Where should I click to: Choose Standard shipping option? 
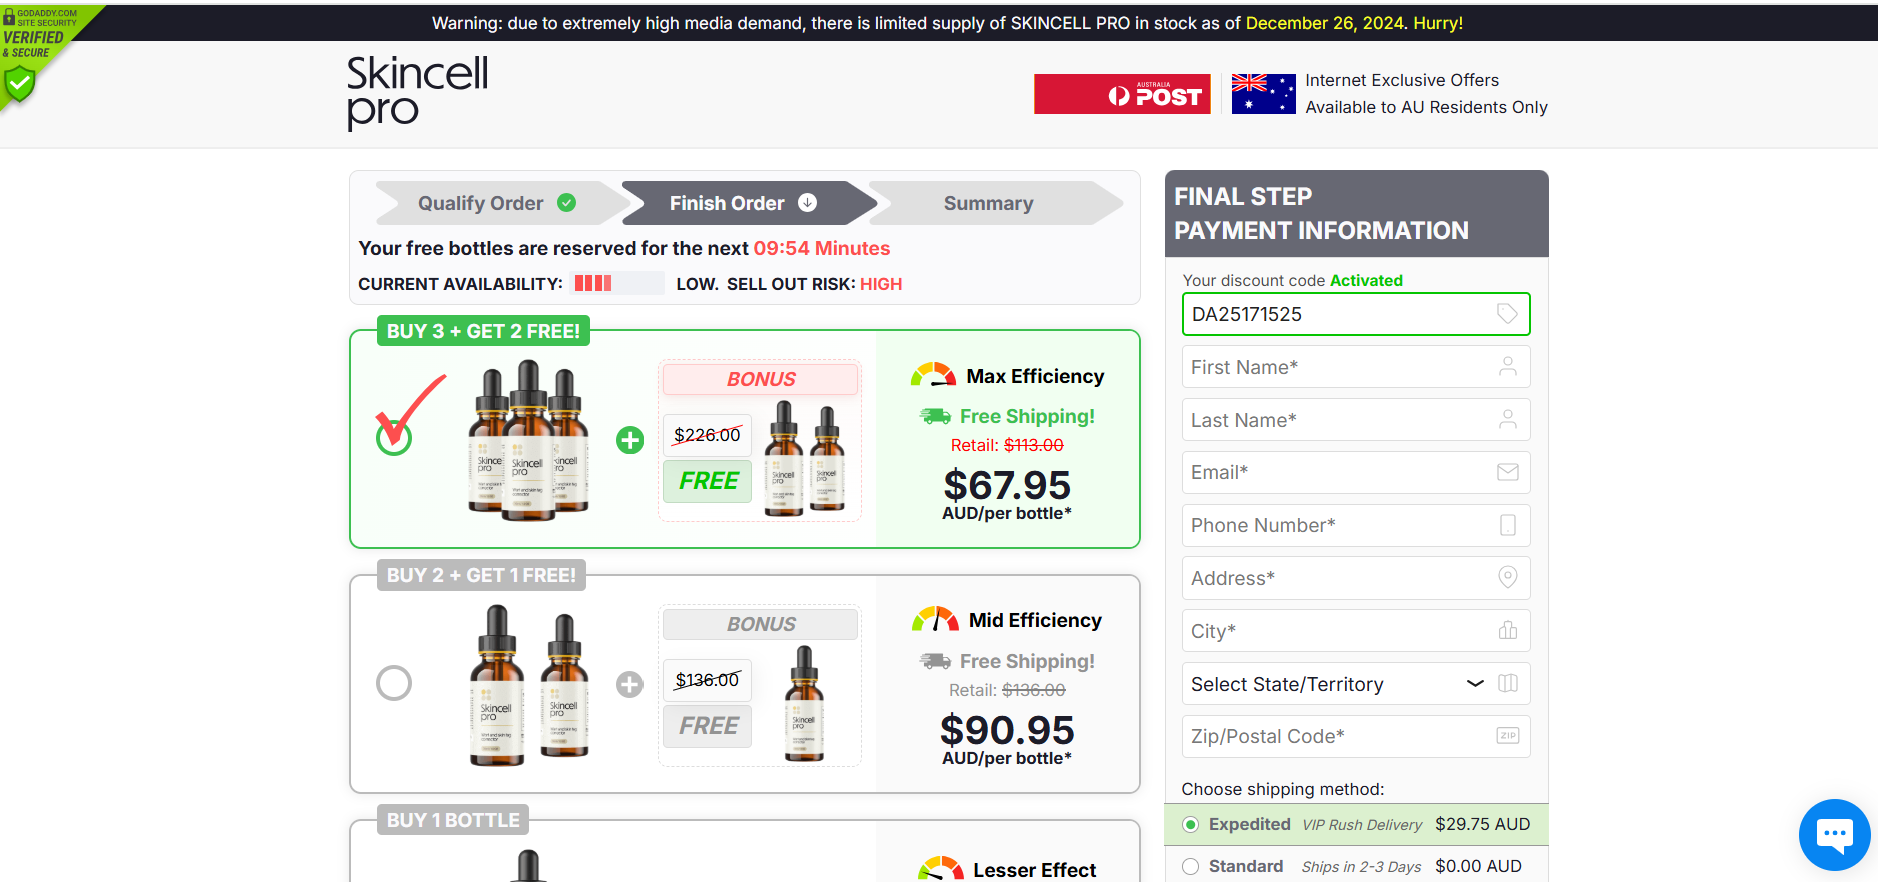[1191, 867]
